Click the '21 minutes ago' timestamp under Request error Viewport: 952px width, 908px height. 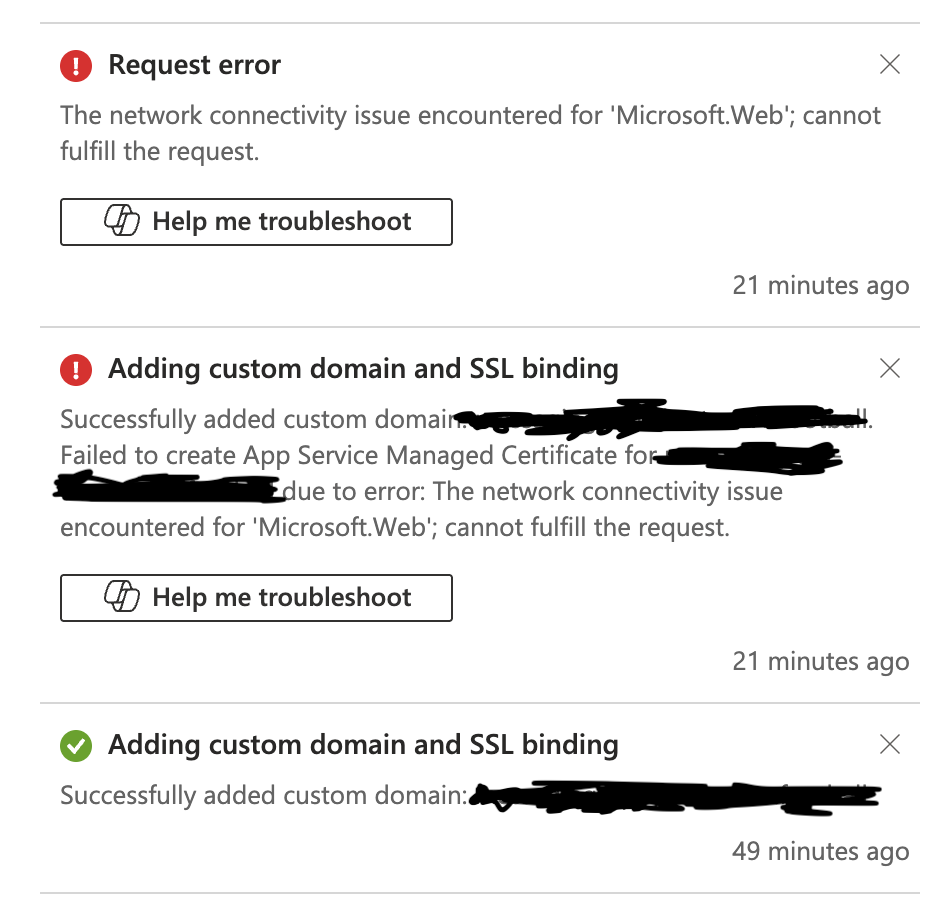coord(821,285)
